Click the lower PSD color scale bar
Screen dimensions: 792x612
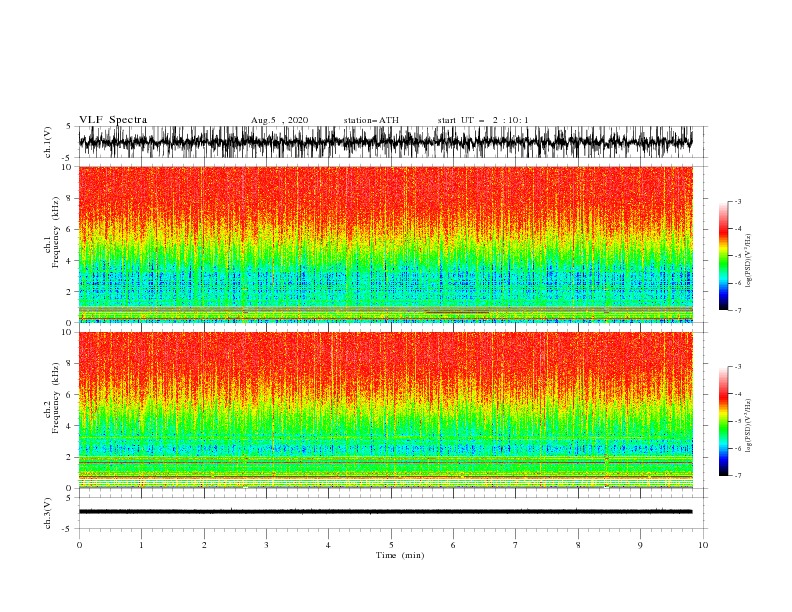tap(723, 421)
